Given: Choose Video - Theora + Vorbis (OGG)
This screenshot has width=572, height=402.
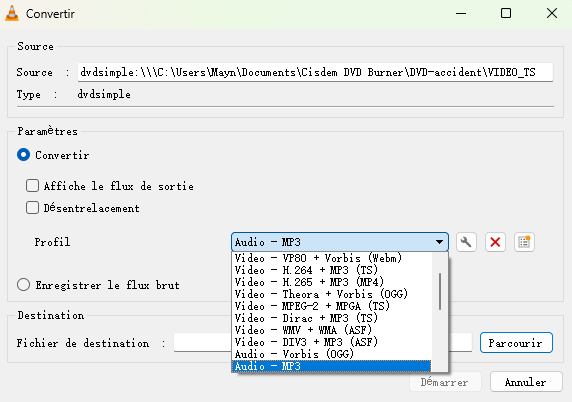Looking at the screenshot, I should 331,294.
